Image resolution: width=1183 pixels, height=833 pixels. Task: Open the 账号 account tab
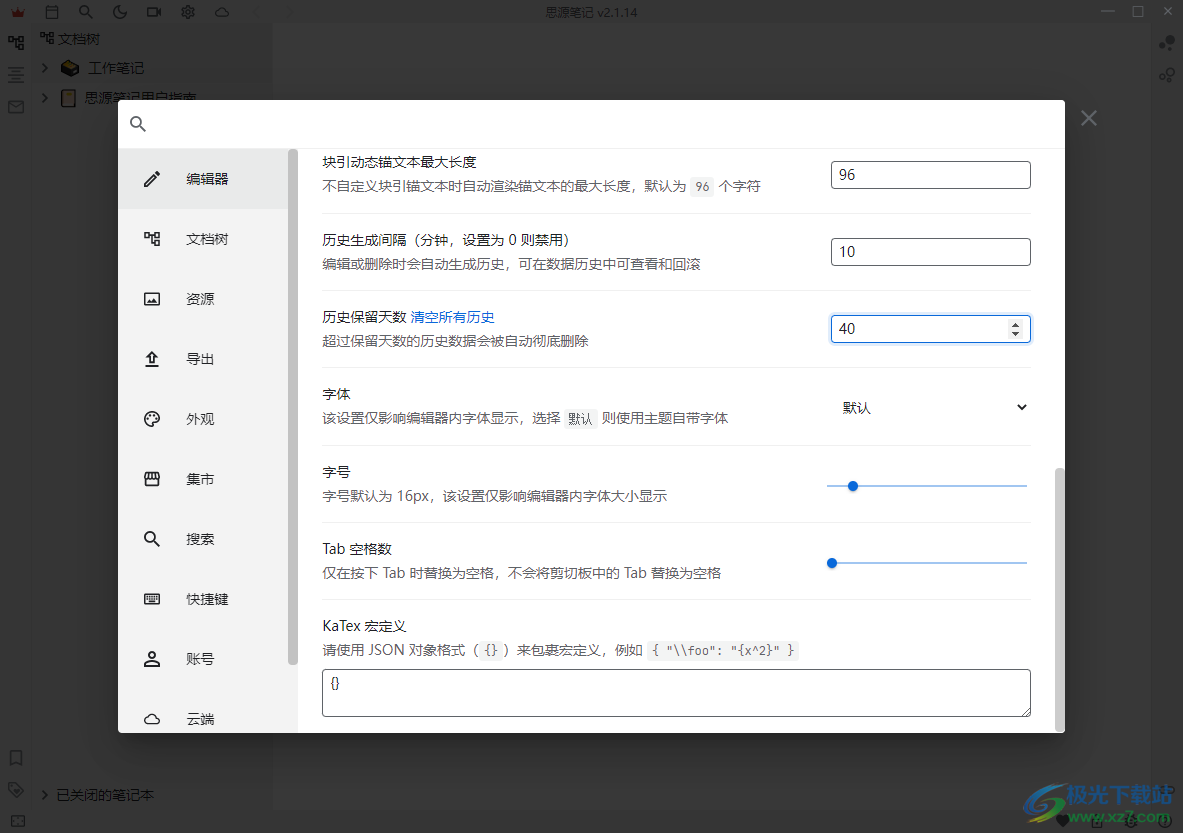204,659
